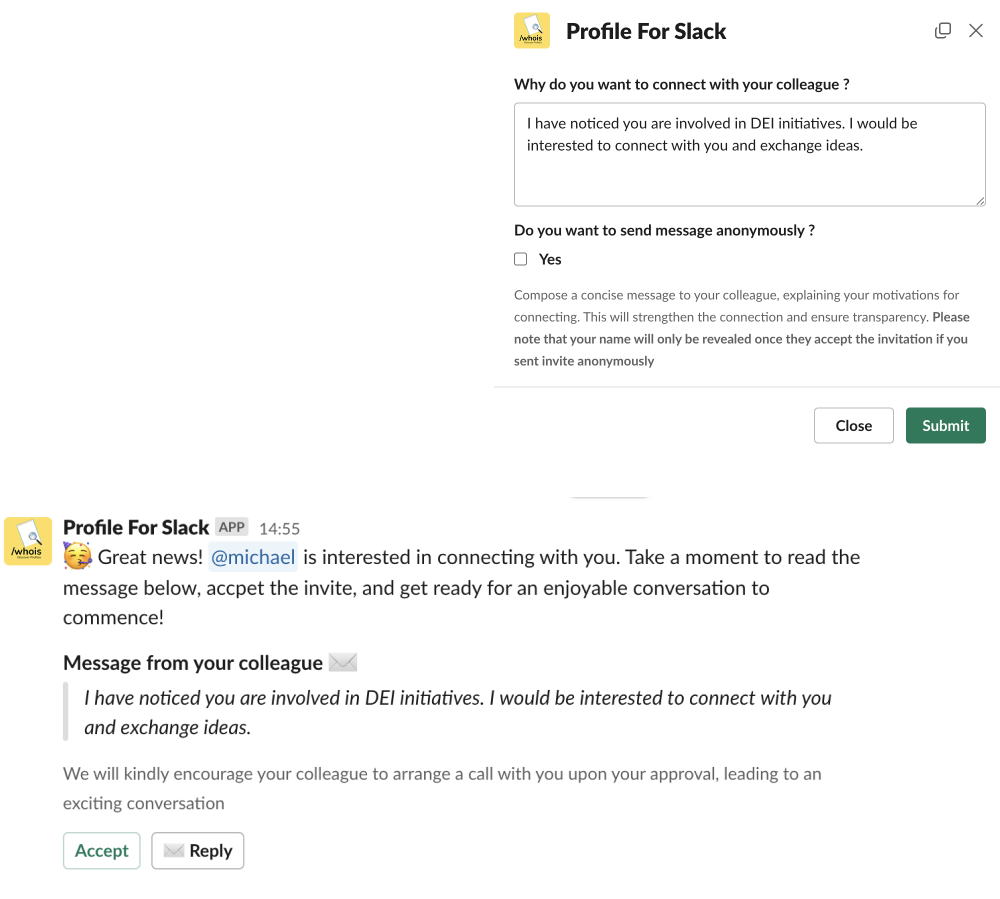
Task: Click the quoted DEI initiatives message
Action: 457,712
